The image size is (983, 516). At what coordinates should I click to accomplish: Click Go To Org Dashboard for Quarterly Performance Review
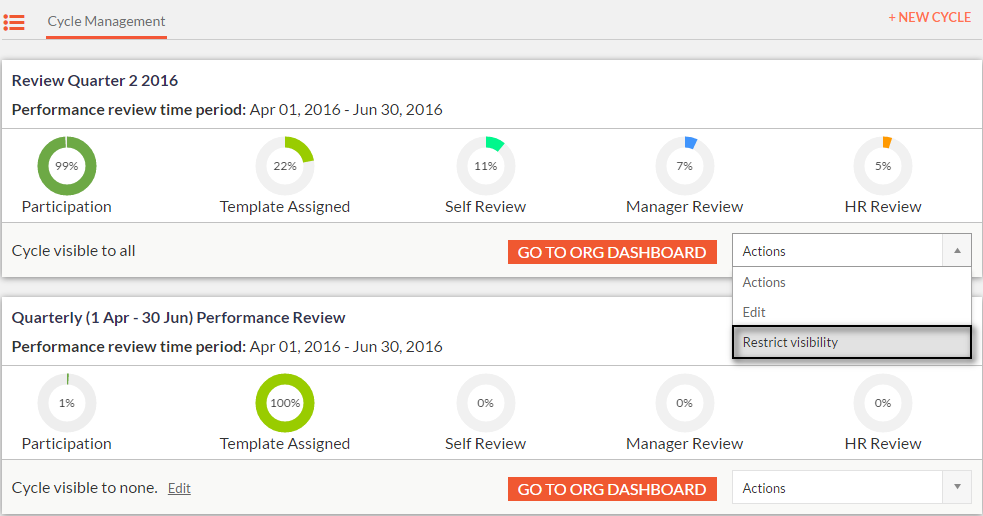(x=612, y=489)
